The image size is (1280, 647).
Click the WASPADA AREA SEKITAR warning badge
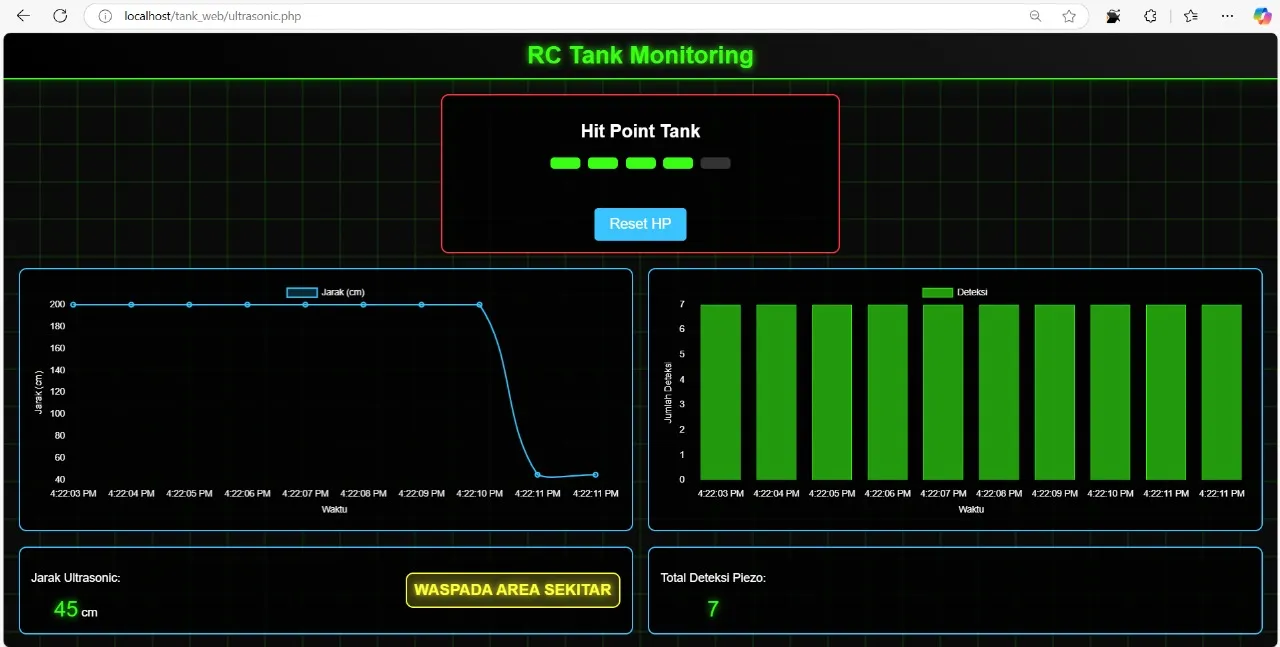pos(513,590)
